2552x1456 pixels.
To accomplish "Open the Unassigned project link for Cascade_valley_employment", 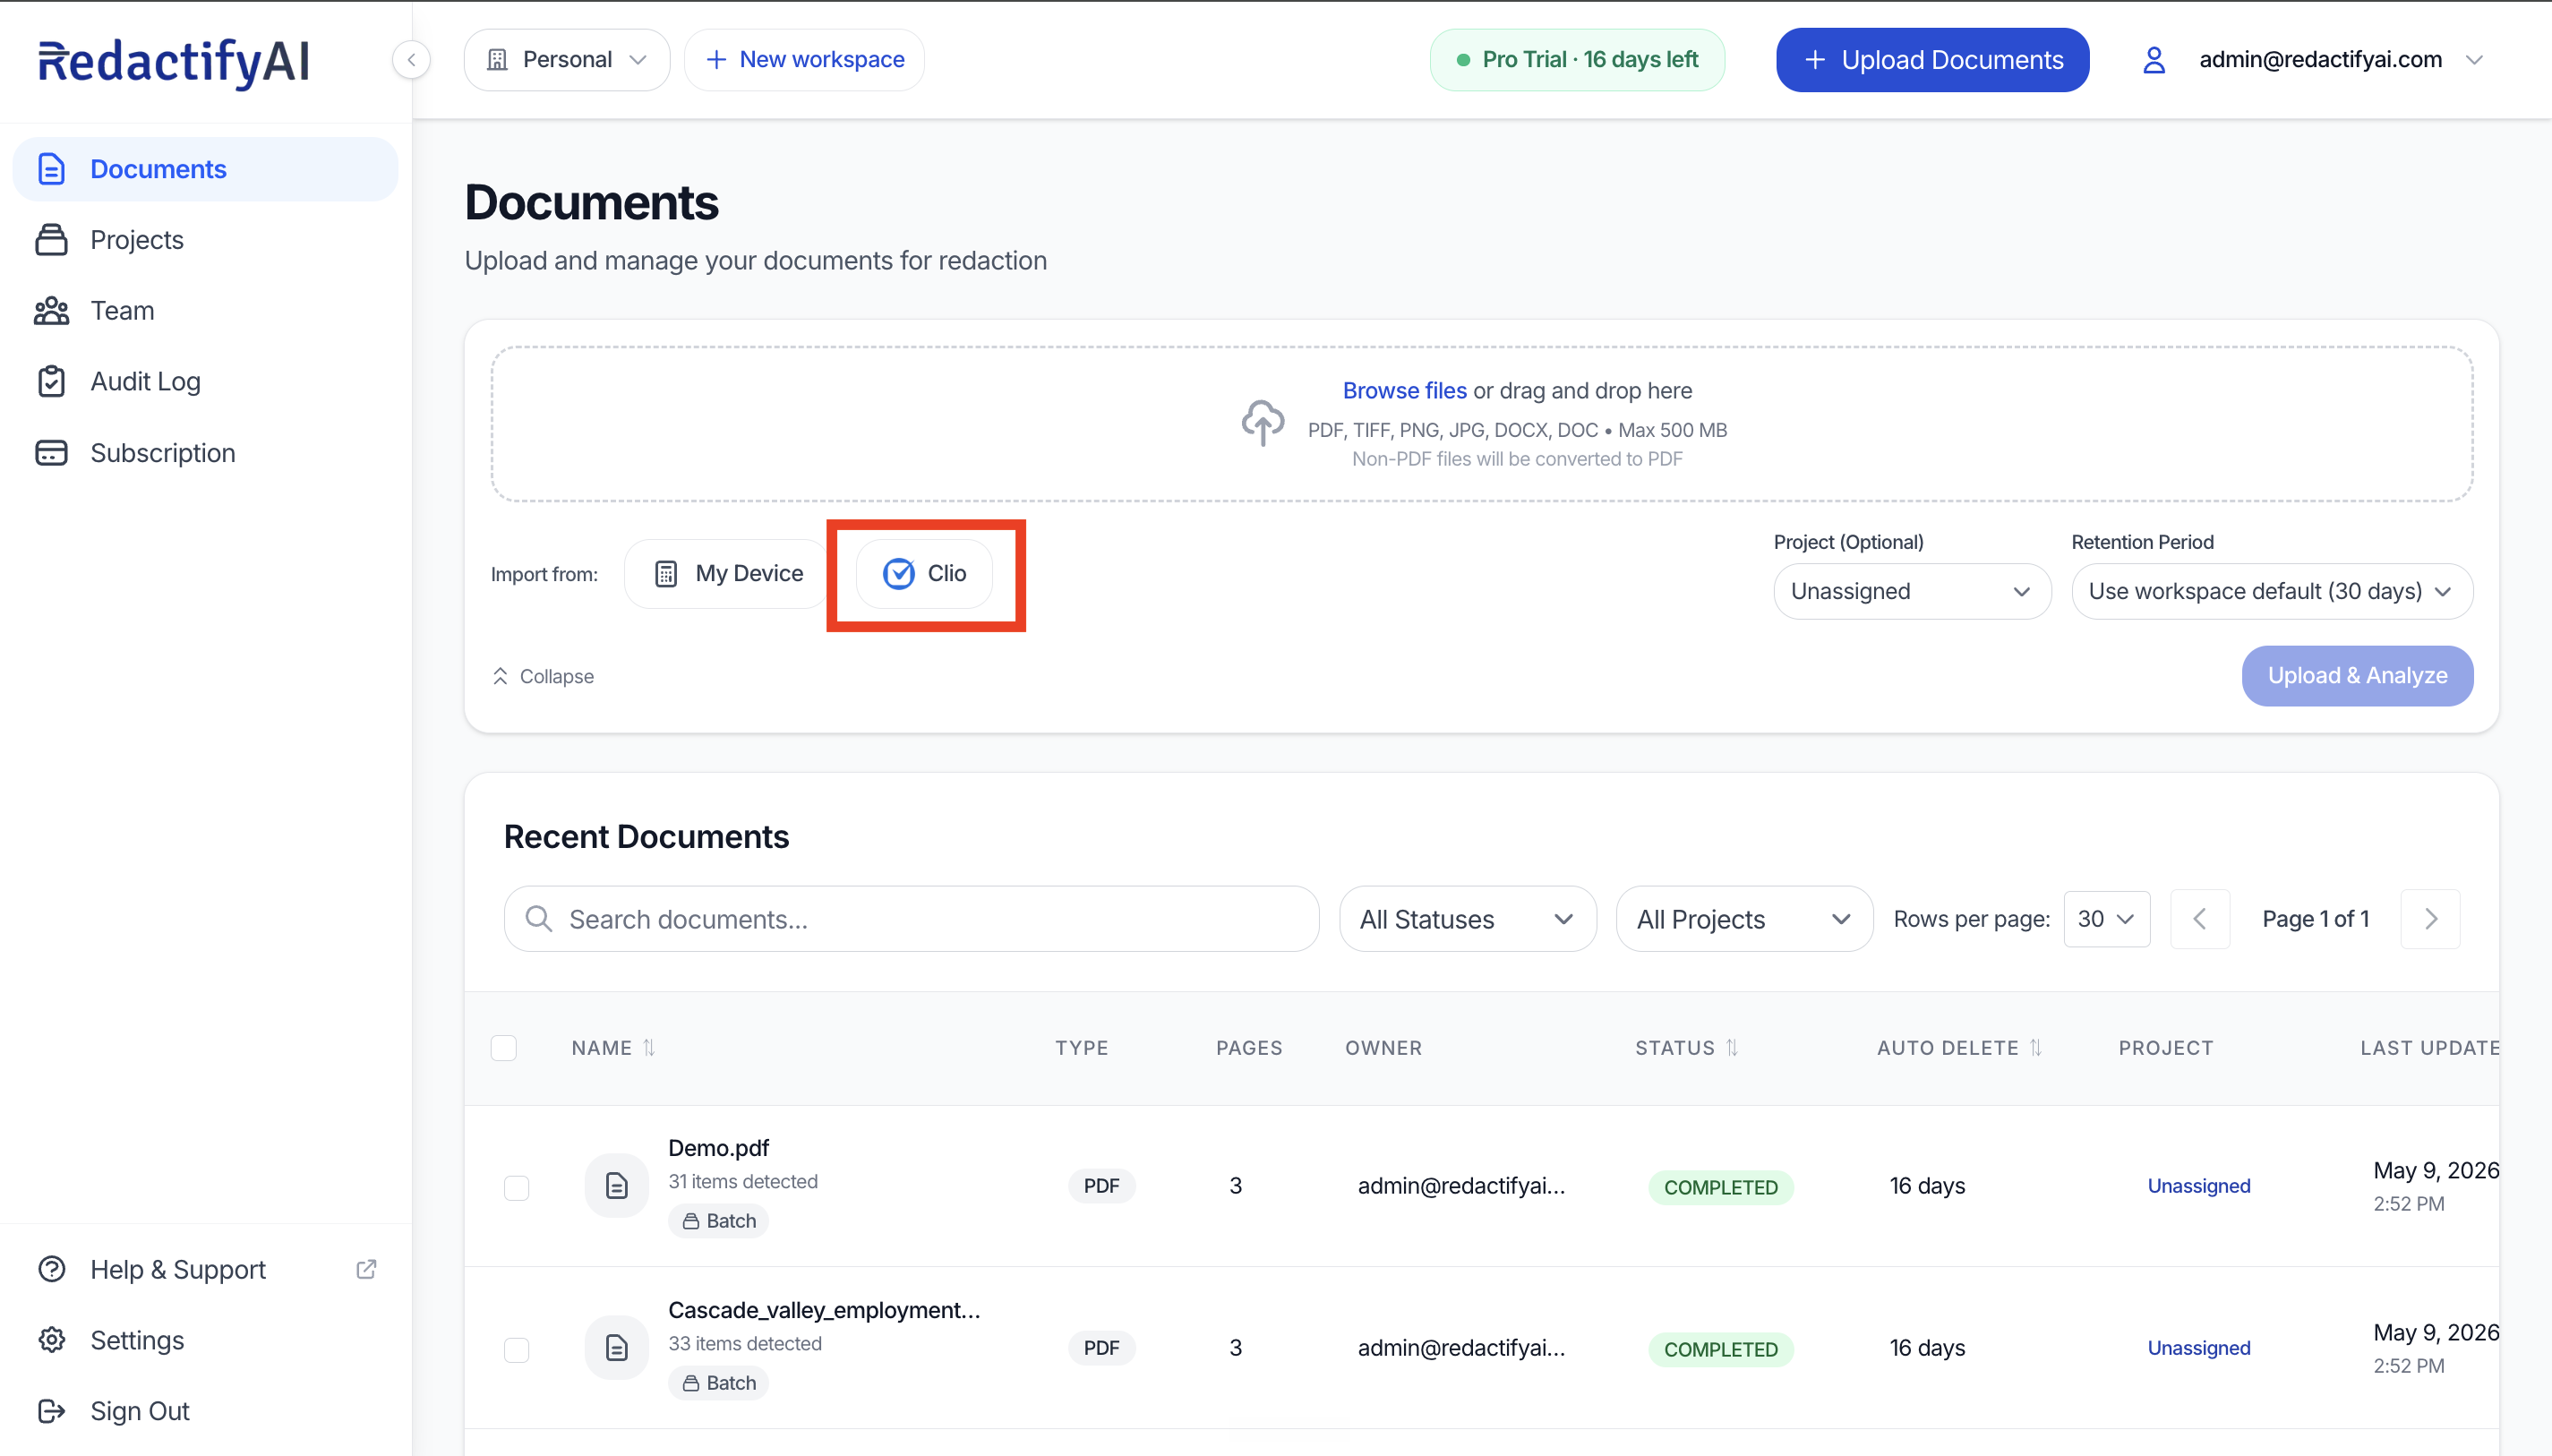I will click(x=2199, y=1348).
